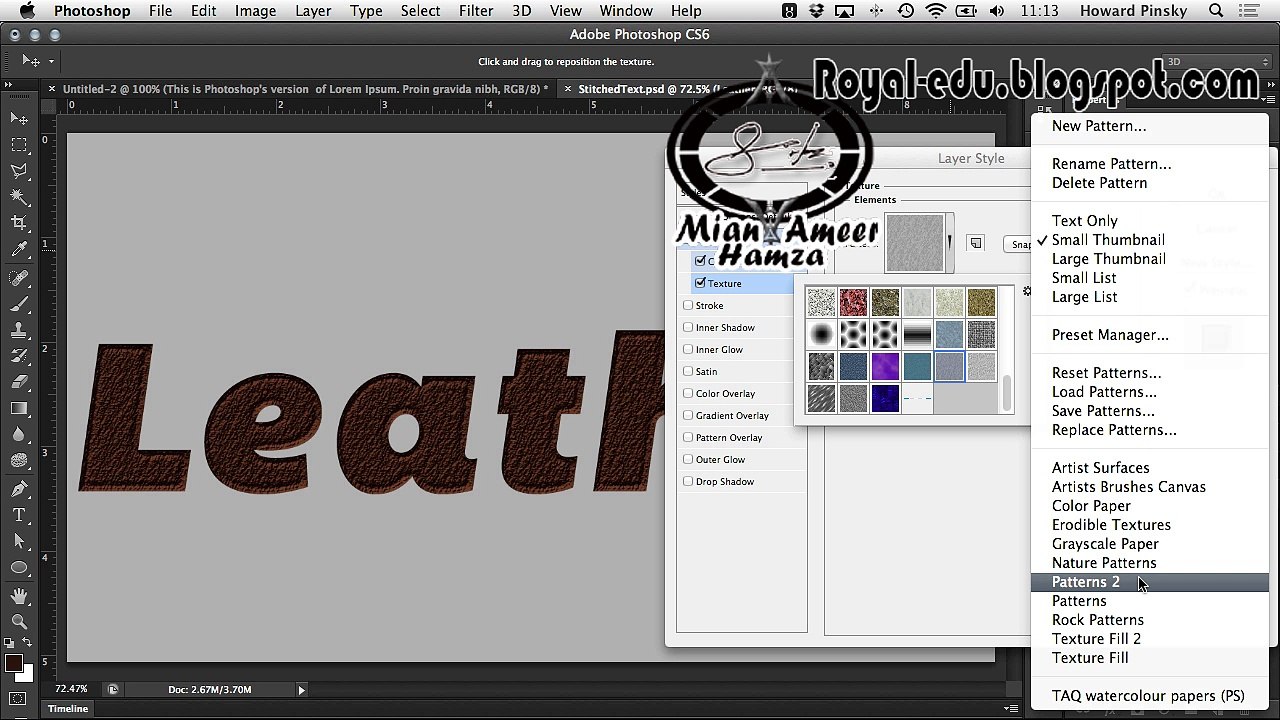The width and height of the screenshot is (1280, 720).
Task: Switch to the Untitled-2 document tab
Action: pyautogui.click(x=304, y=89)
